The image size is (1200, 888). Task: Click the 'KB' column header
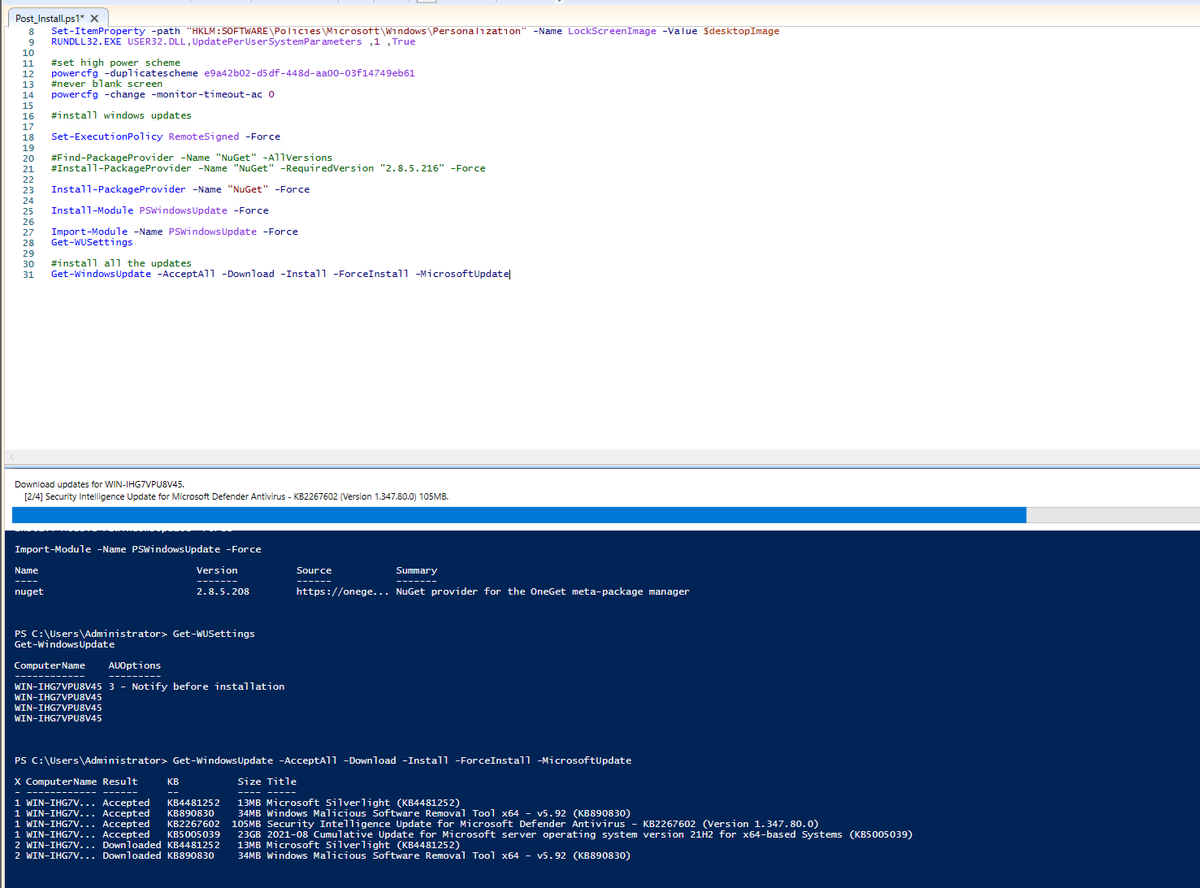click(172, 781)
